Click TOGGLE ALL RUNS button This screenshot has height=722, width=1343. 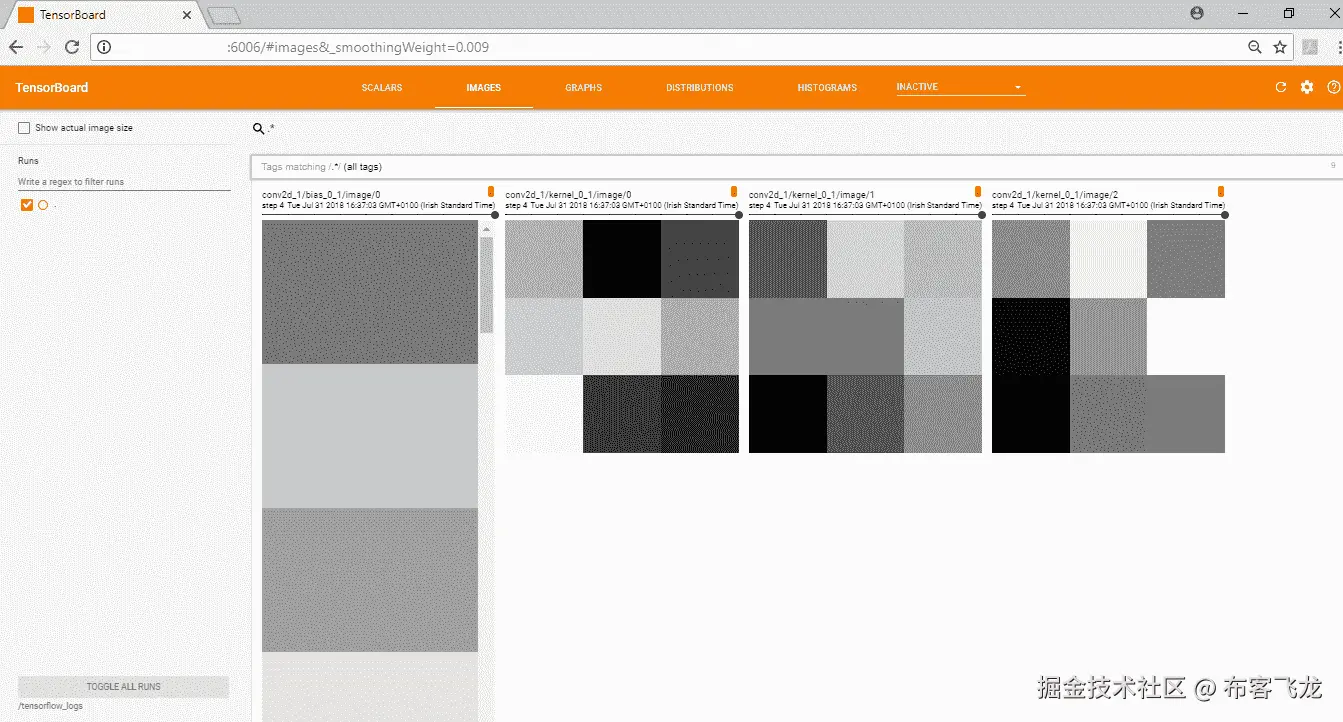[x=123, y=687]
